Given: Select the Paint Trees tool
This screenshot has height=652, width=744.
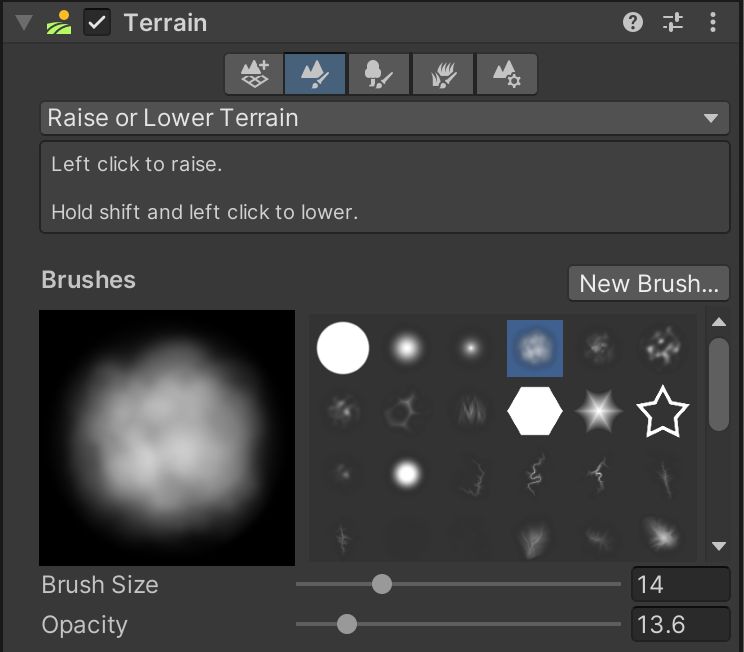Looking at the screenshot, I should [380, 74].
